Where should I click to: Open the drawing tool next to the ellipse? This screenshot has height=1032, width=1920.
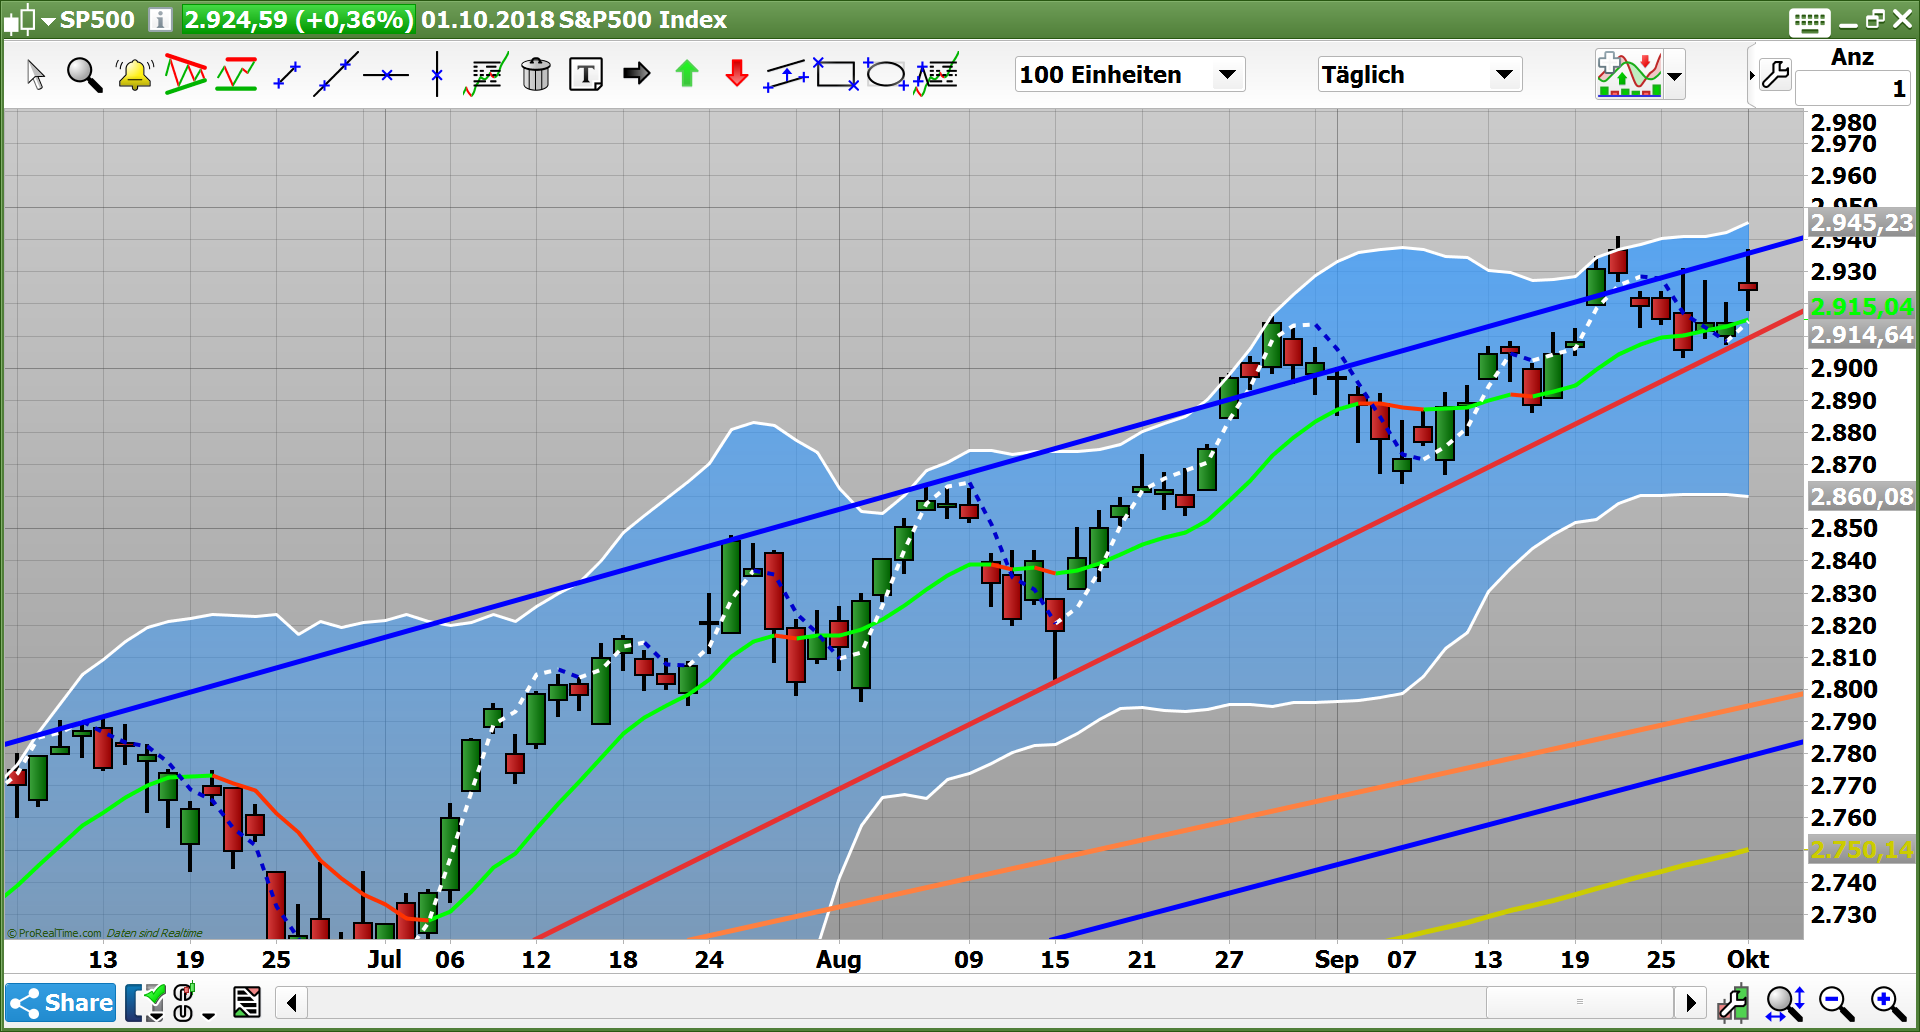[936, 74]
